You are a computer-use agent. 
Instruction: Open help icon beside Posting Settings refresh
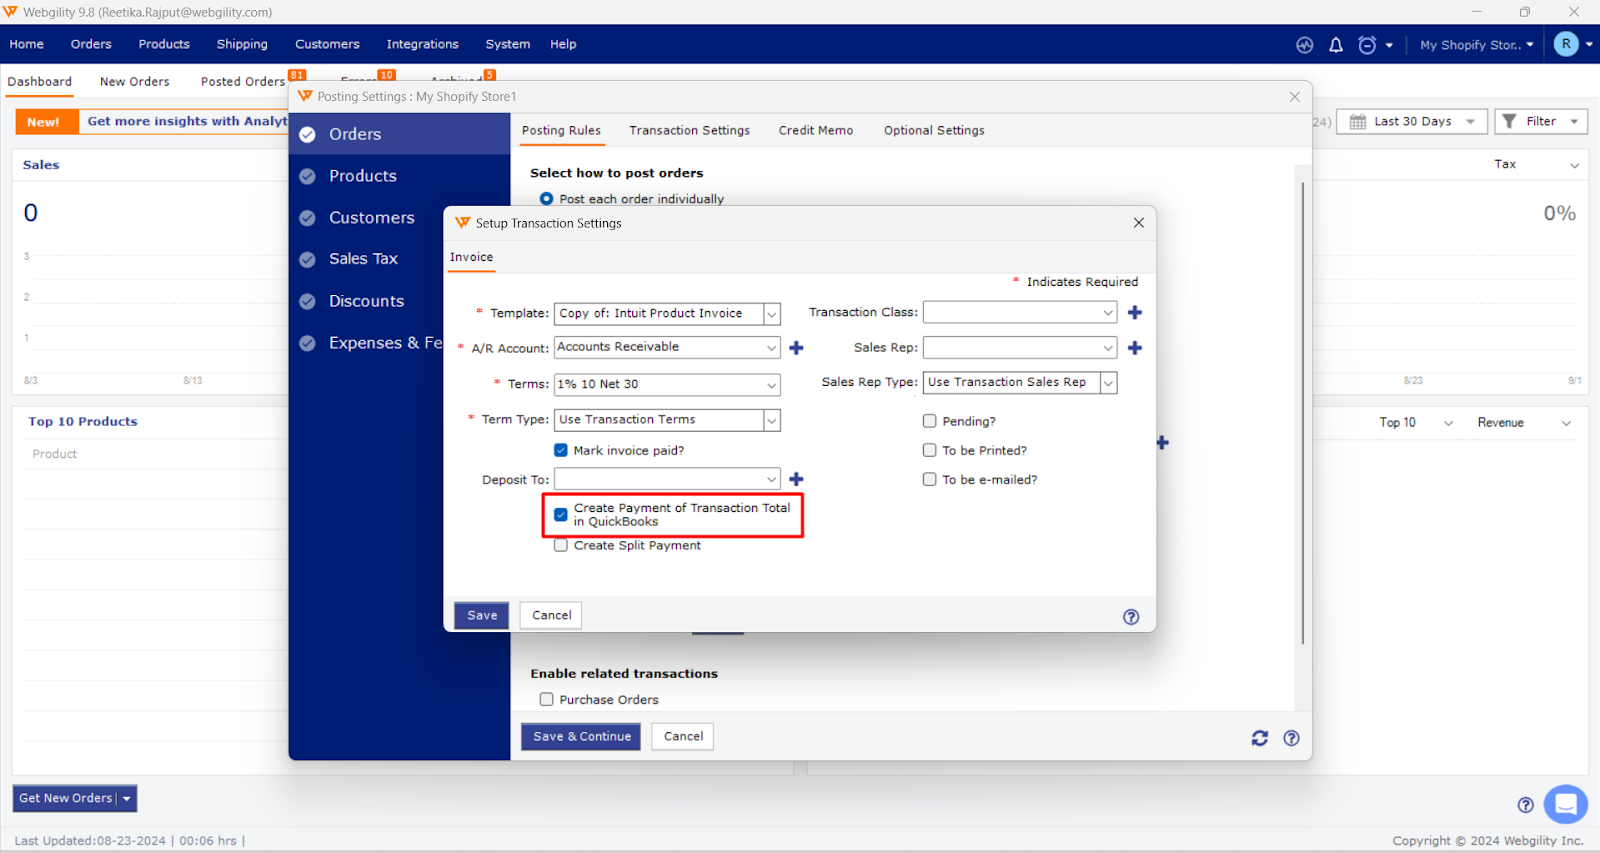(1291, 738)
